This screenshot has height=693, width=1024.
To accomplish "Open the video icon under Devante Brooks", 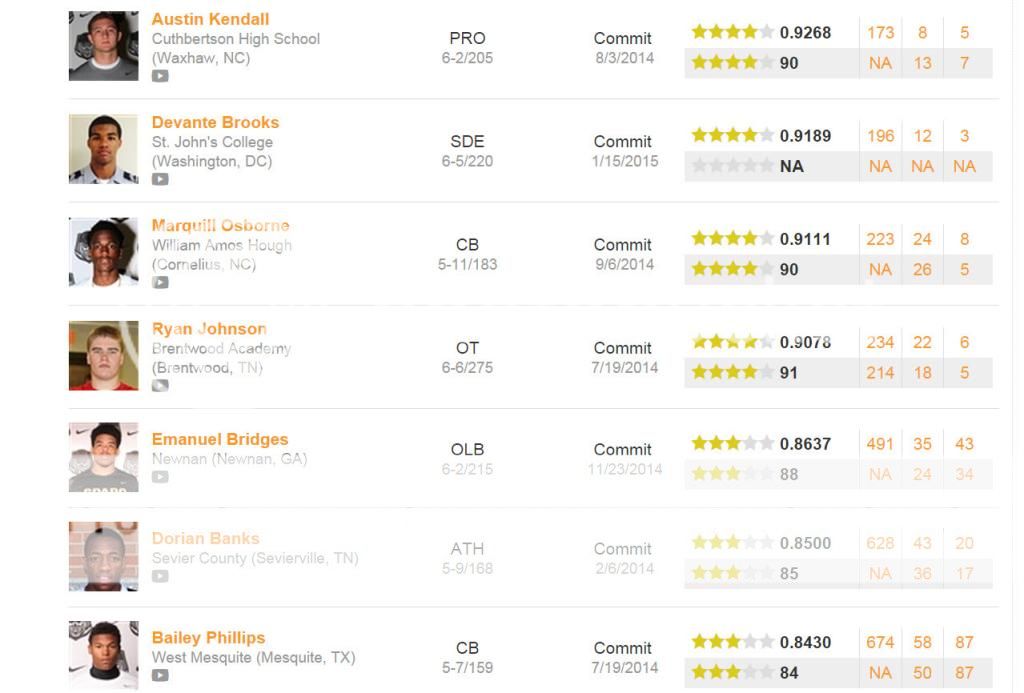I will coord(160,180).
